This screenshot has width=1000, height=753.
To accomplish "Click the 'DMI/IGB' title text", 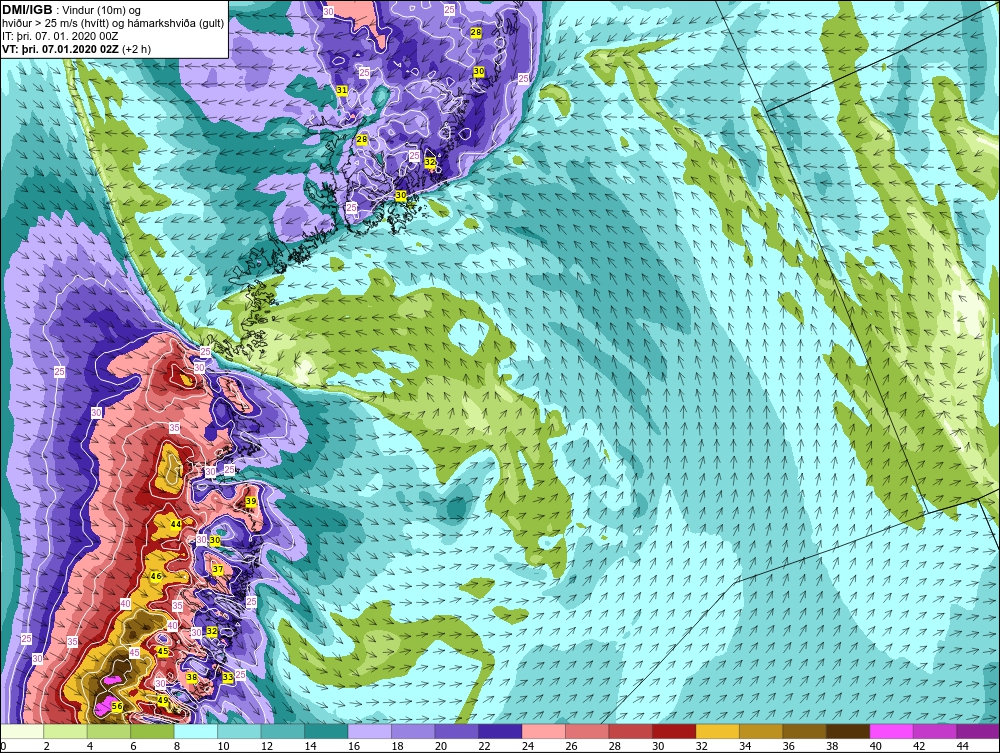I will click(x=27, y=10).
